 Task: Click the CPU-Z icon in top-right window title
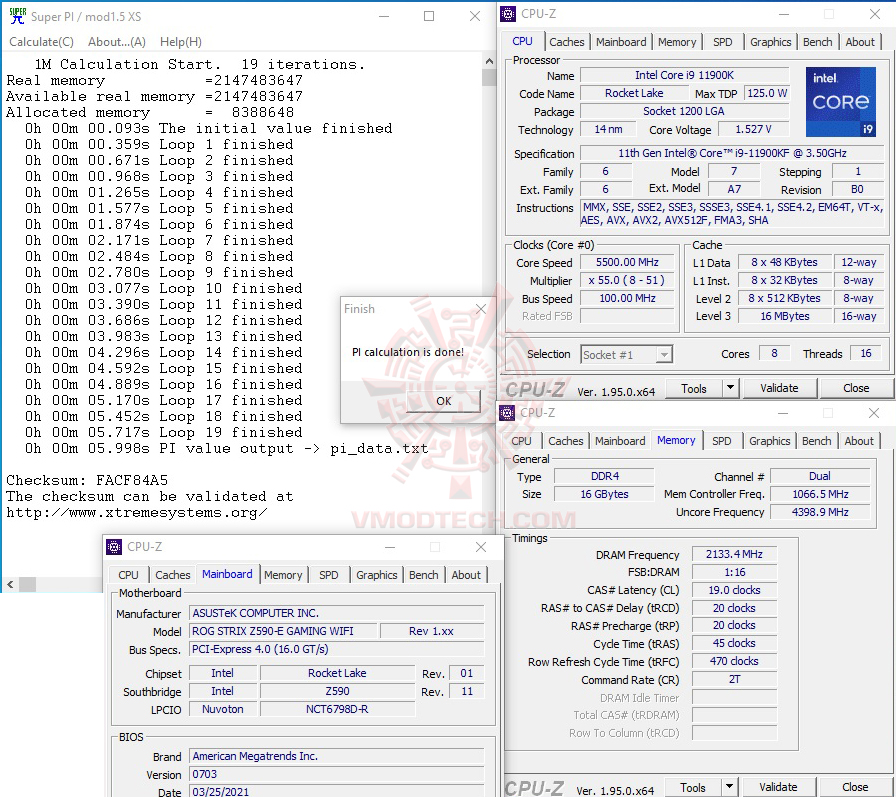click(507, 14)
